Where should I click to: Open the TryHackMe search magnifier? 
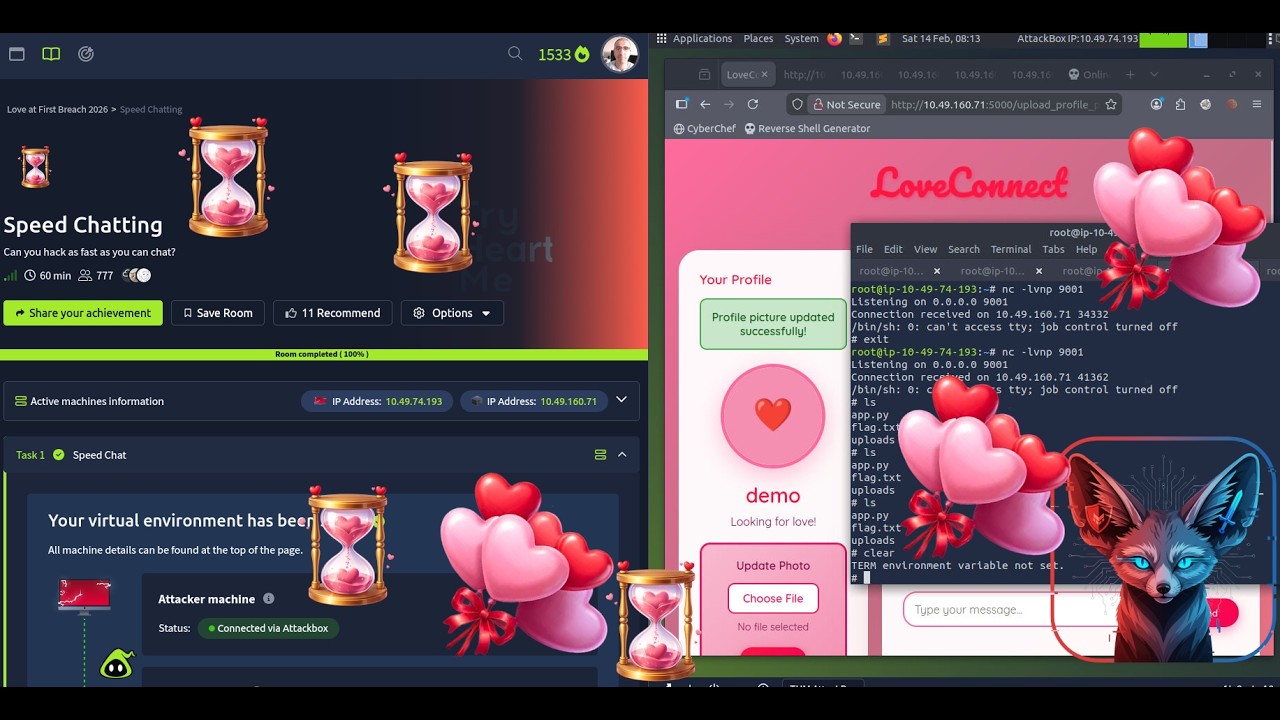pyautogui.click(x=515, y=54)
